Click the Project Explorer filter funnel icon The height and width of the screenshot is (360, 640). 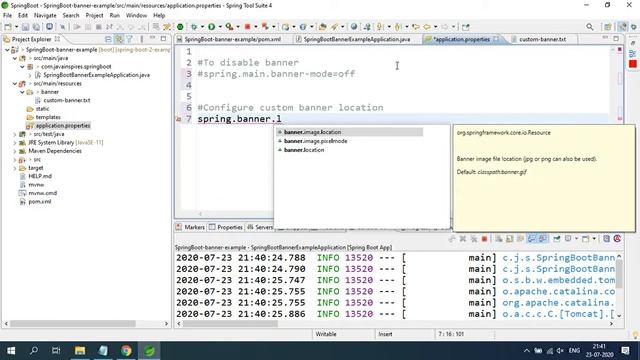(x=129, y=39)
